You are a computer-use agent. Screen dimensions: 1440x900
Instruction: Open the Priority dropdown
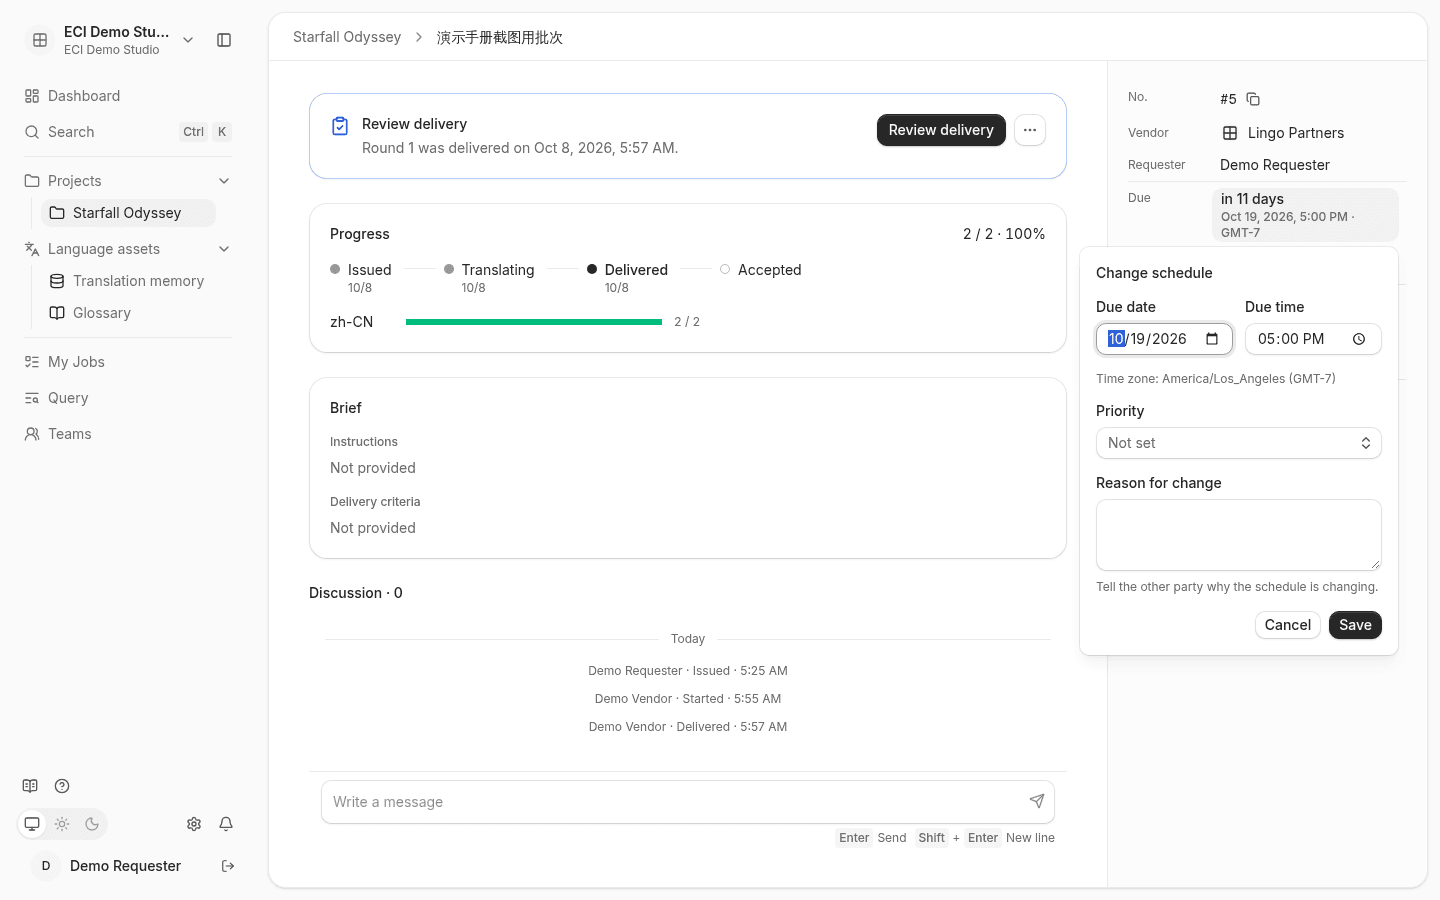tap(1239, 443)
